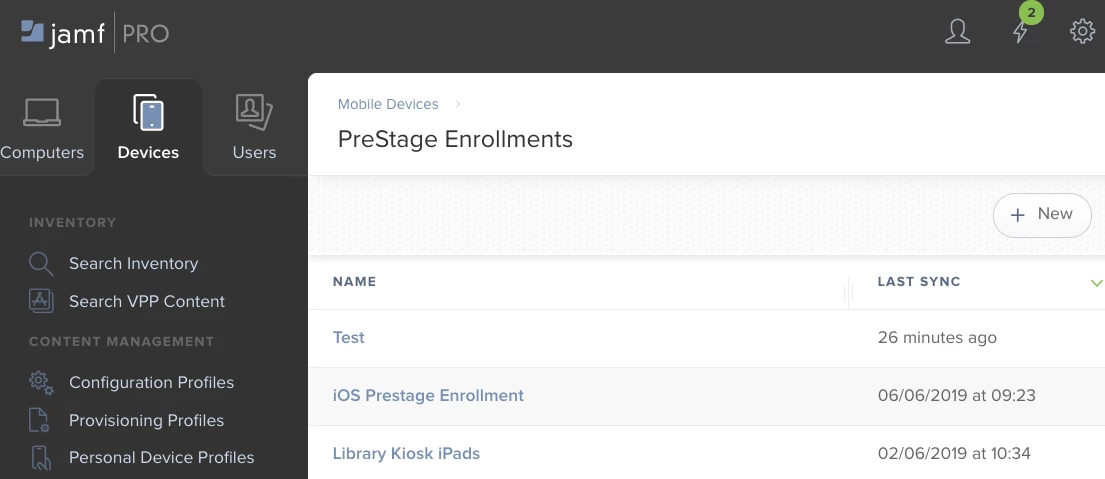The width and height of the screenshot is (1105, 479).
Task: Click the Search VPP Content icon
Action: [x=41, y=301]
